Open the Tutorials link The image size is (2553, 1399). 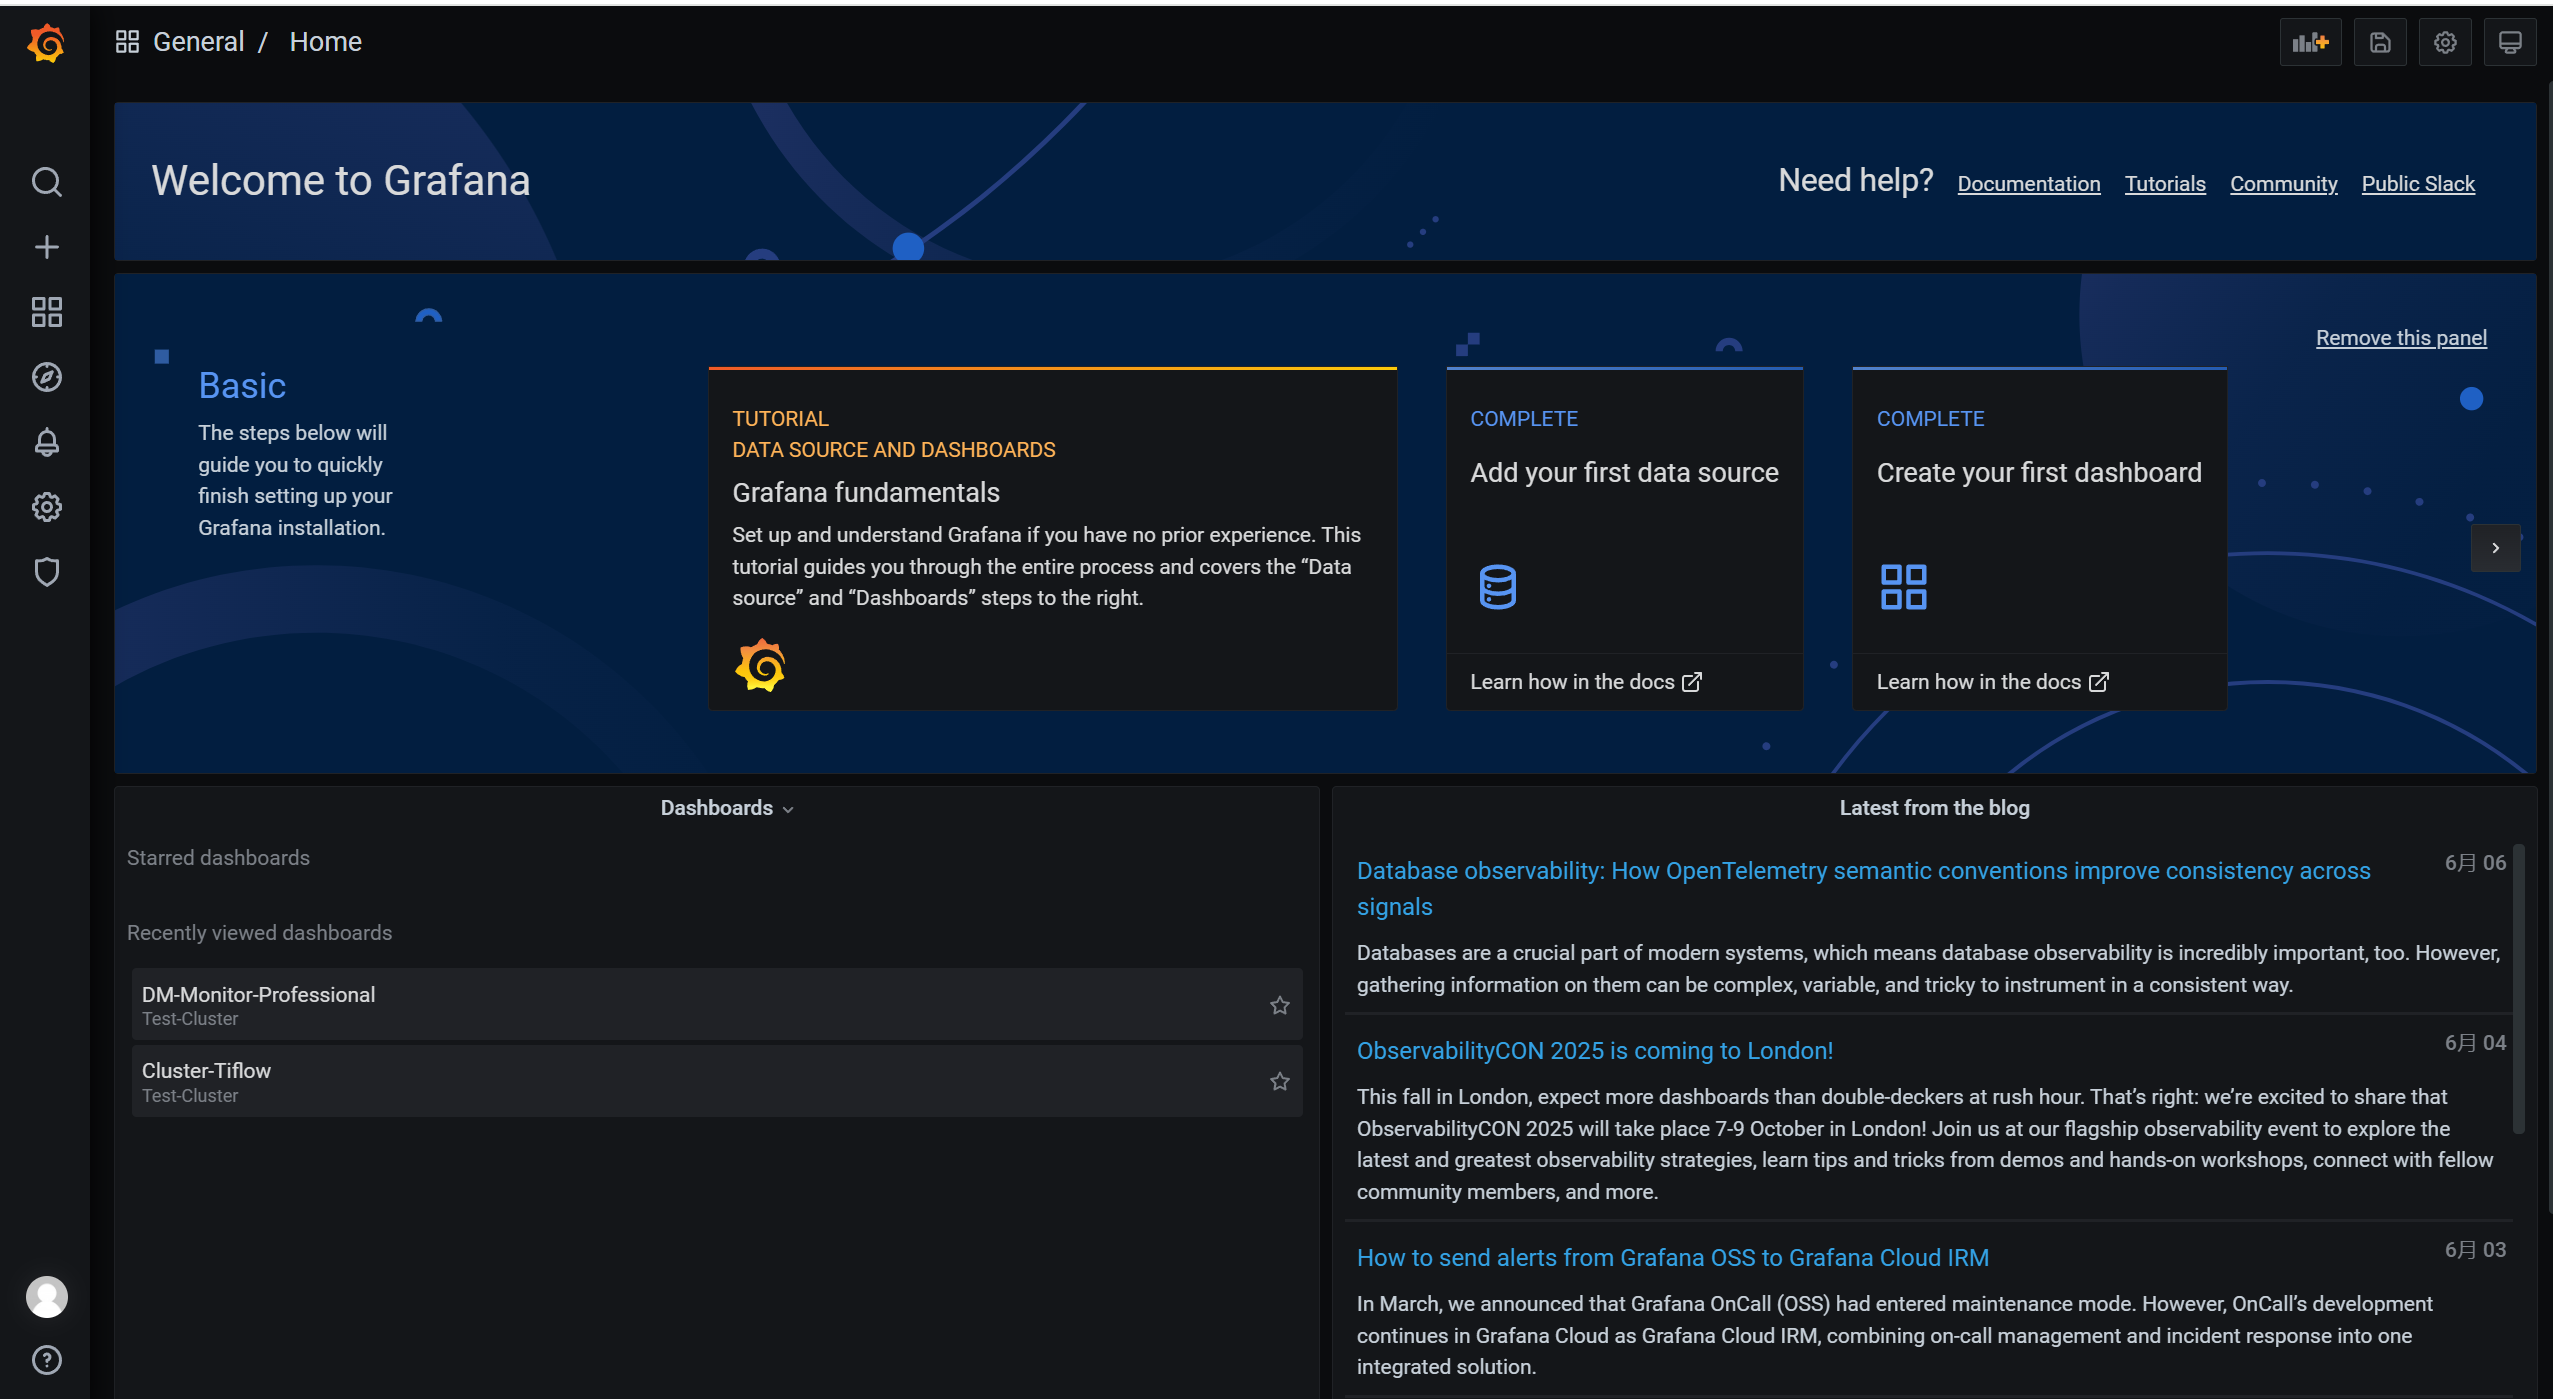[x=2164, y=184]
